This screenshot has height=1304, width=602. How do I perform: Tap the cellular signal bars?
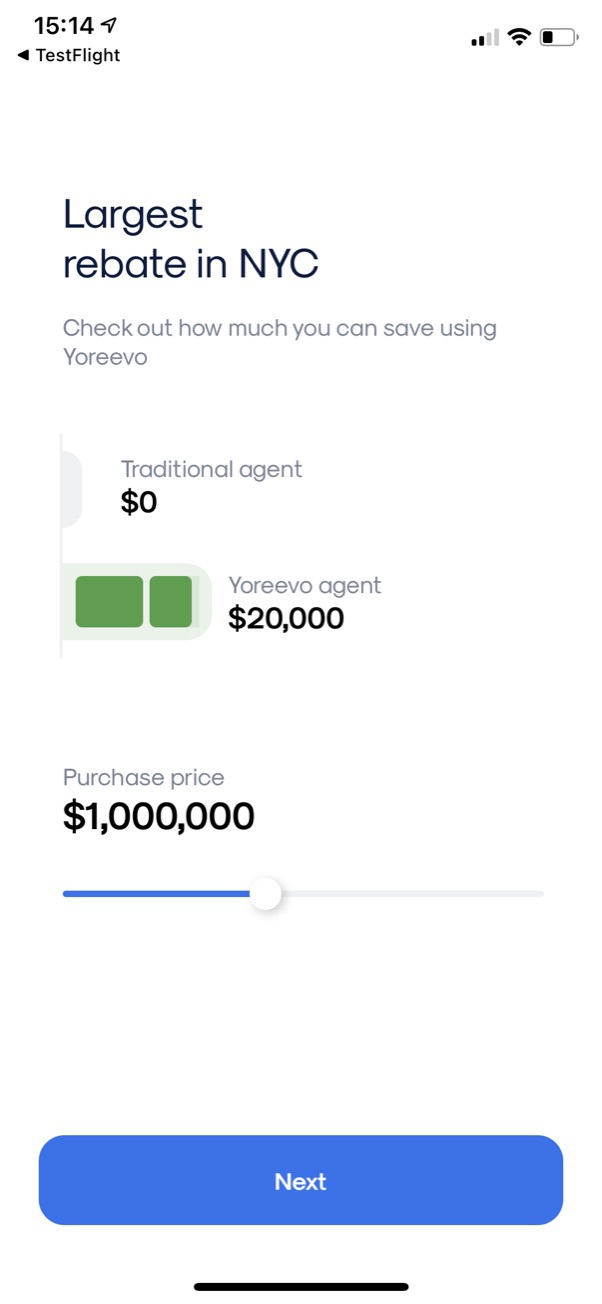click(x=484, y=39)
